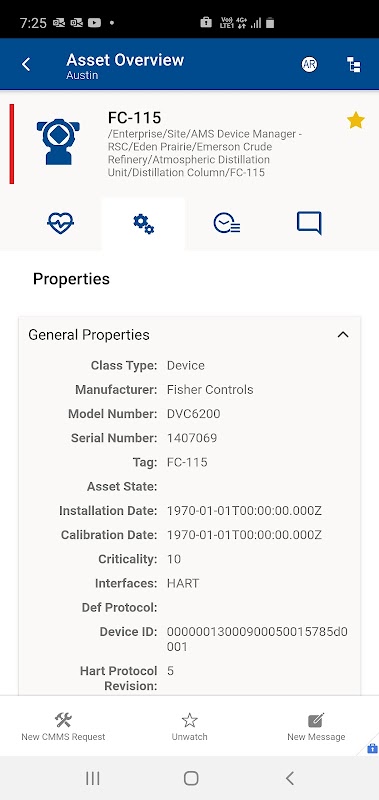Select the Device ID value text
379x800 pixels.
coord(257,639)
